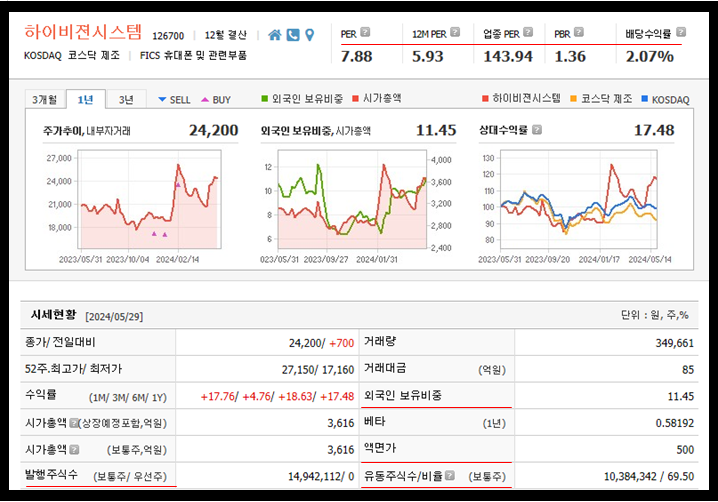718x502 pixels.
Task: Click the 주가추이 price chart
Action: (149, 199)
